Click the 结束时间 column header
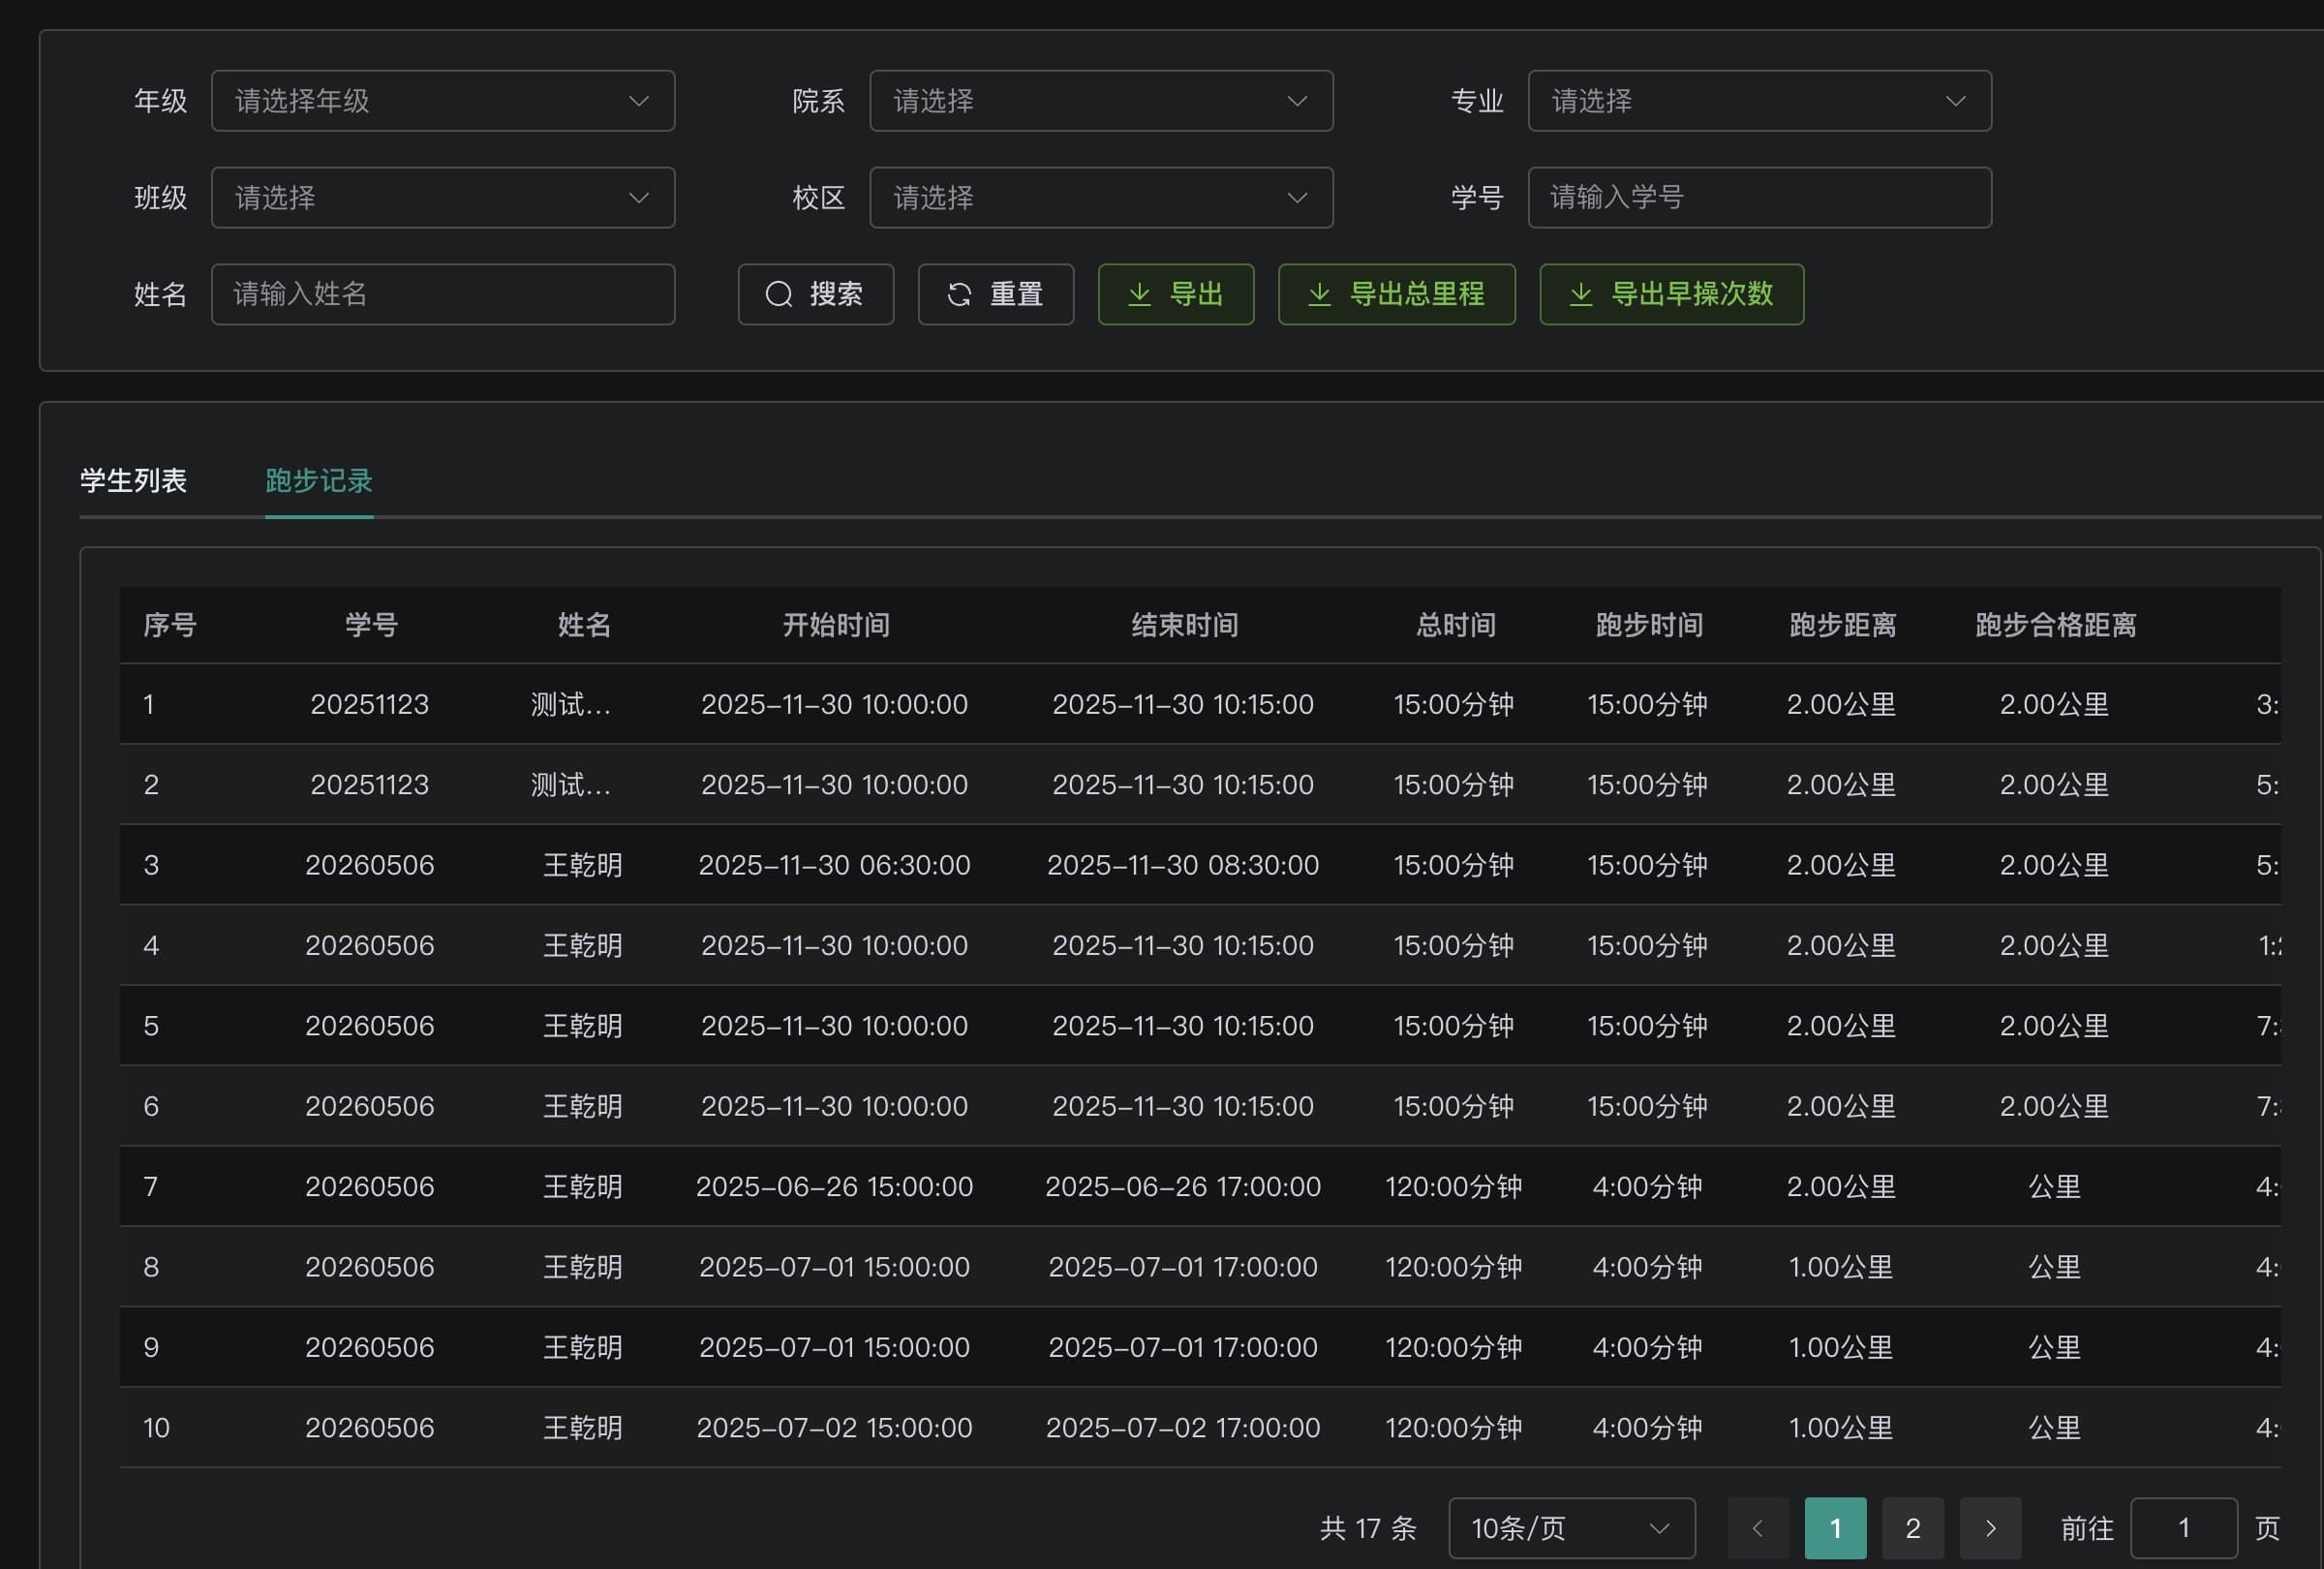 click(1185, 625)
